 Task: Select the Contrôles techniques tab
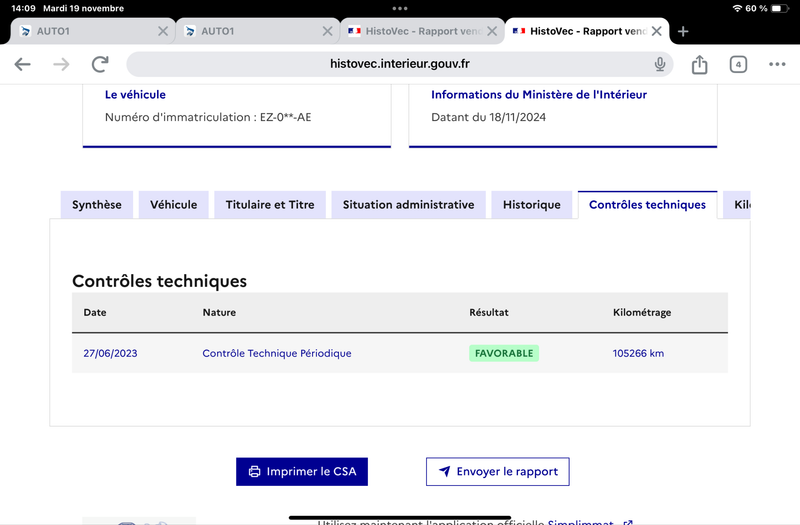click(x=647, y=205)
